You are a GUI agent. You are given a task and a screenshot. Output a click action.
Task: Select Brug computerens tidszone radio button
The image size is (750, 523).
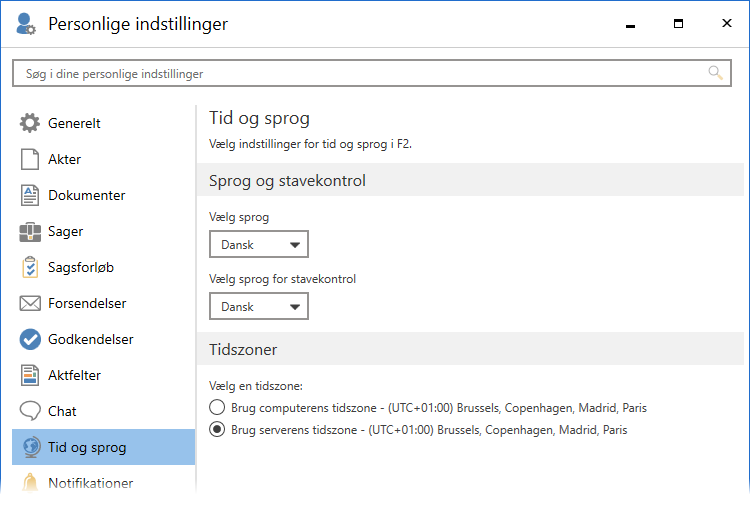(x=217, y=408)
